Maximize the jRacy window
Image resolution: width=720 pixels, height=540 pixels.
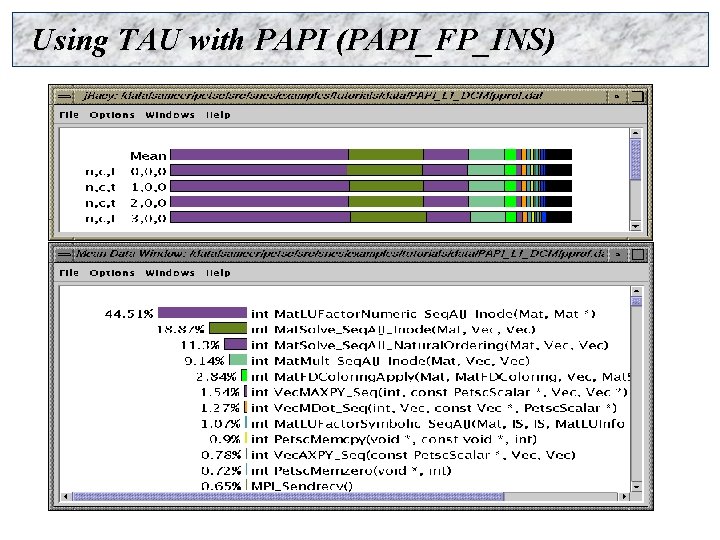pos(637,96)
